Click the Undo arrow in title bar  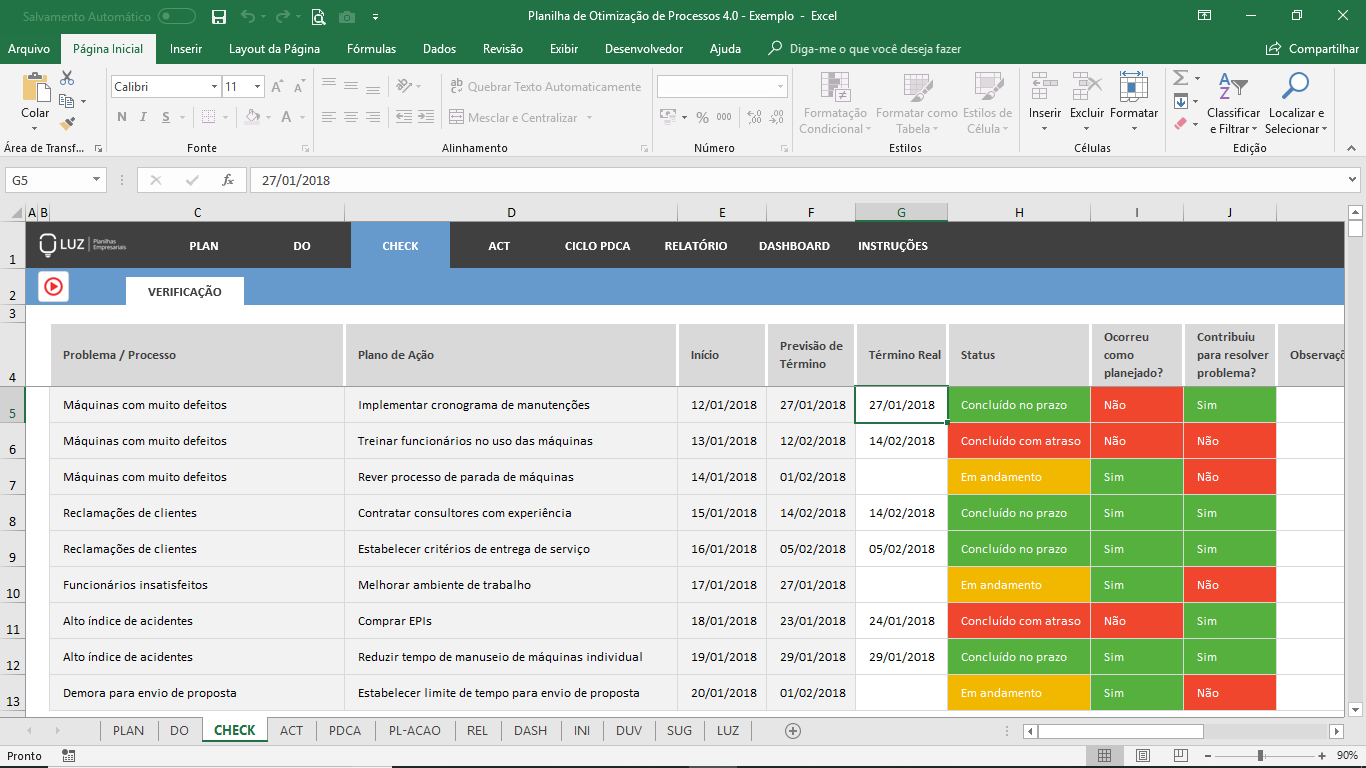coord(247,16)
